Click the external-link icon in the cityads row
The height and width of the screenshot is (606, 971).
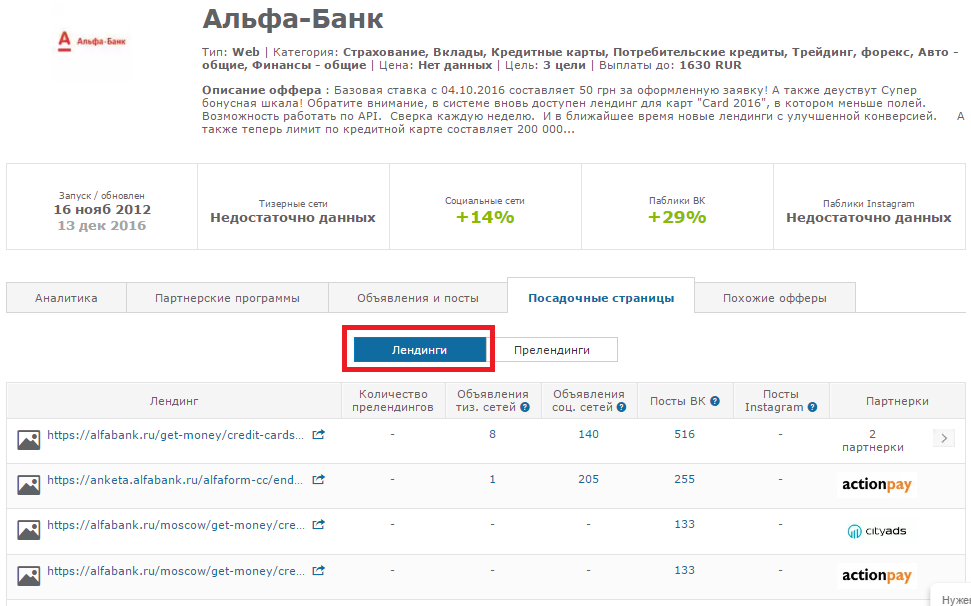[318, 524]
